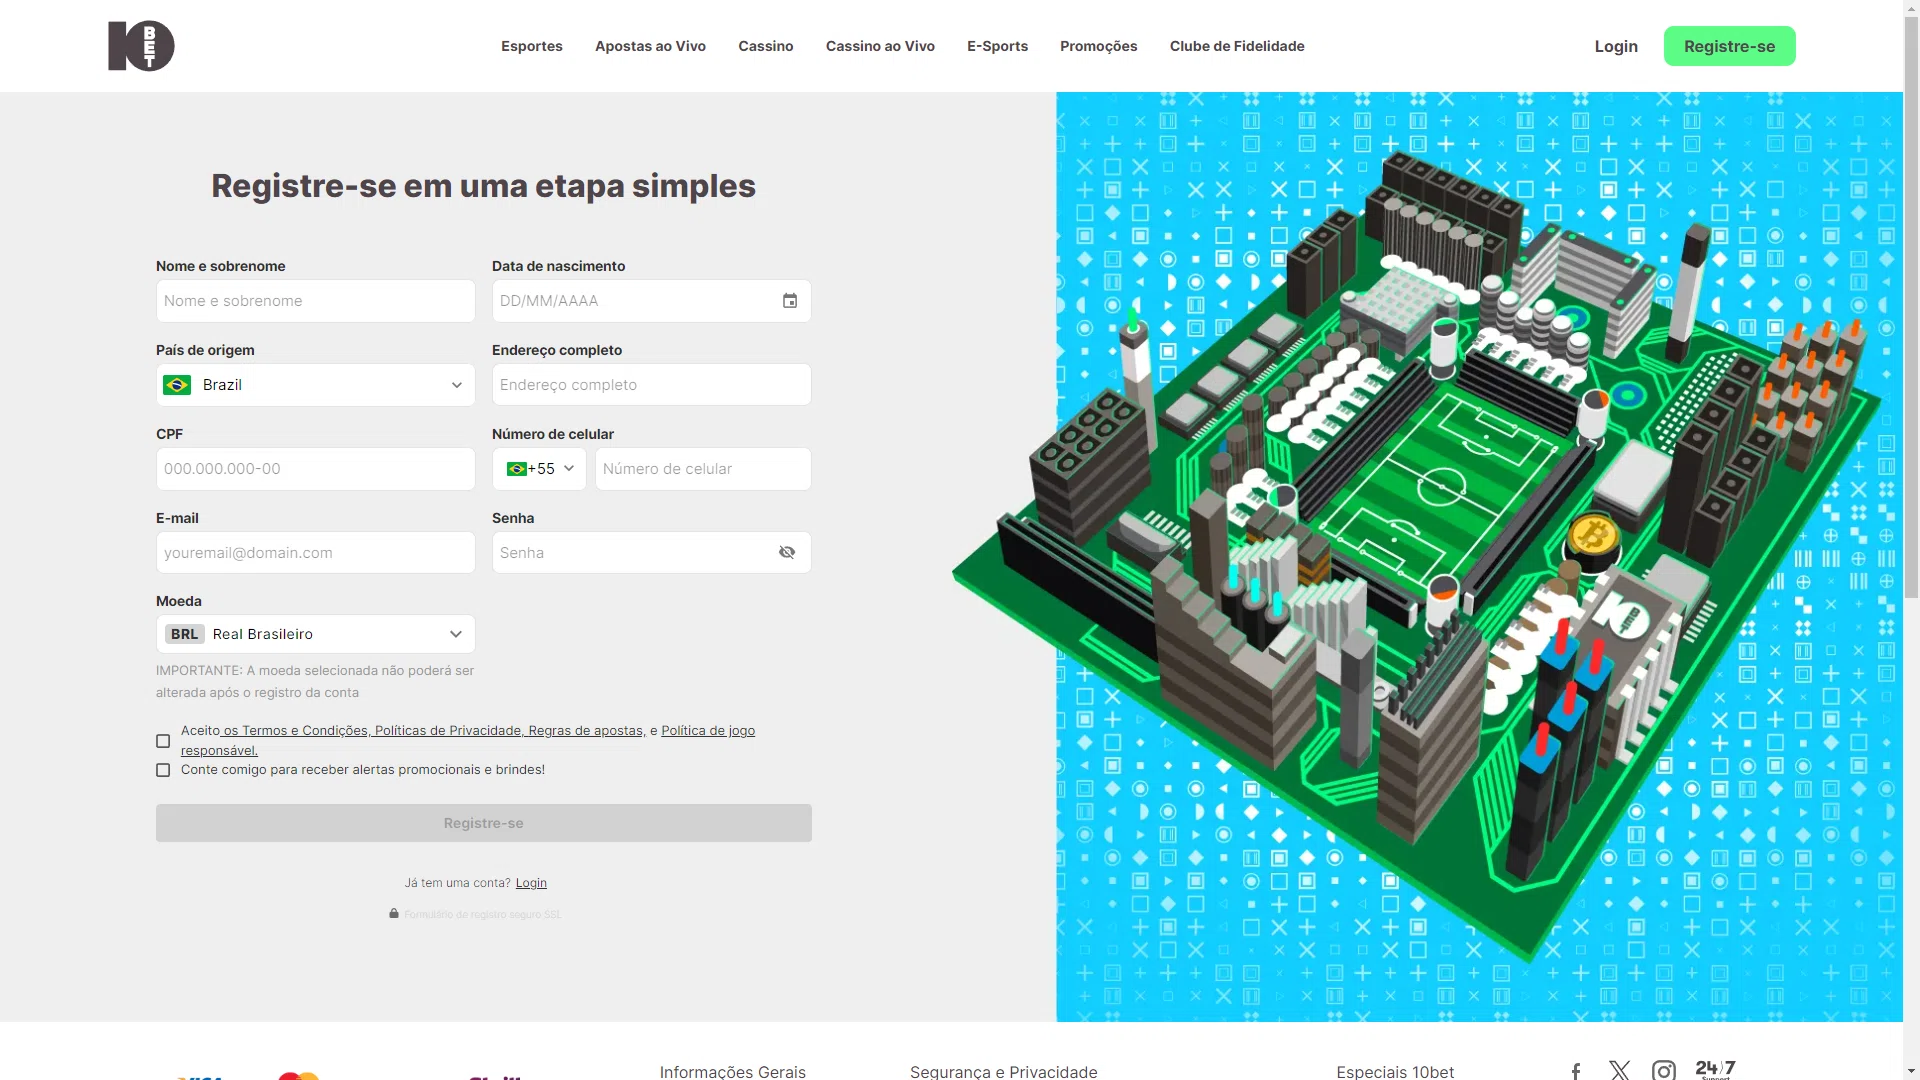The width and height of the screenshot is (1920, 1080).
Task: Open the Promoções page
Action: click(x=1099, y=46)
